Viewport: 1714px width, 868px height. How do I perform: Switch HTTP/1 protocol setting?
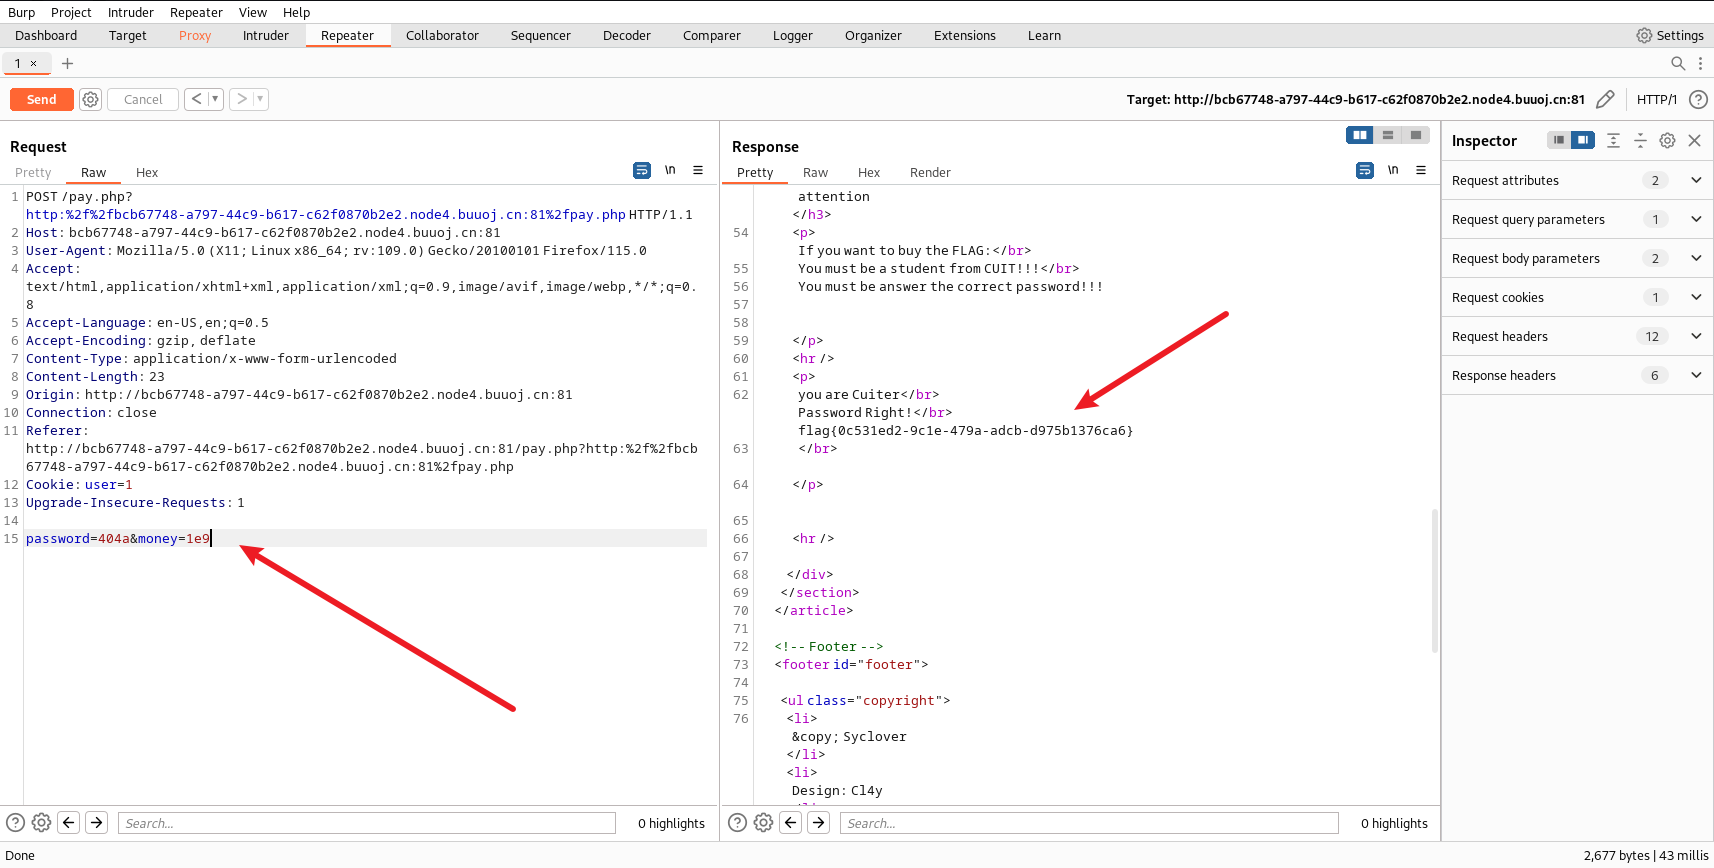pyautogui.click(x=1657, y=99)
